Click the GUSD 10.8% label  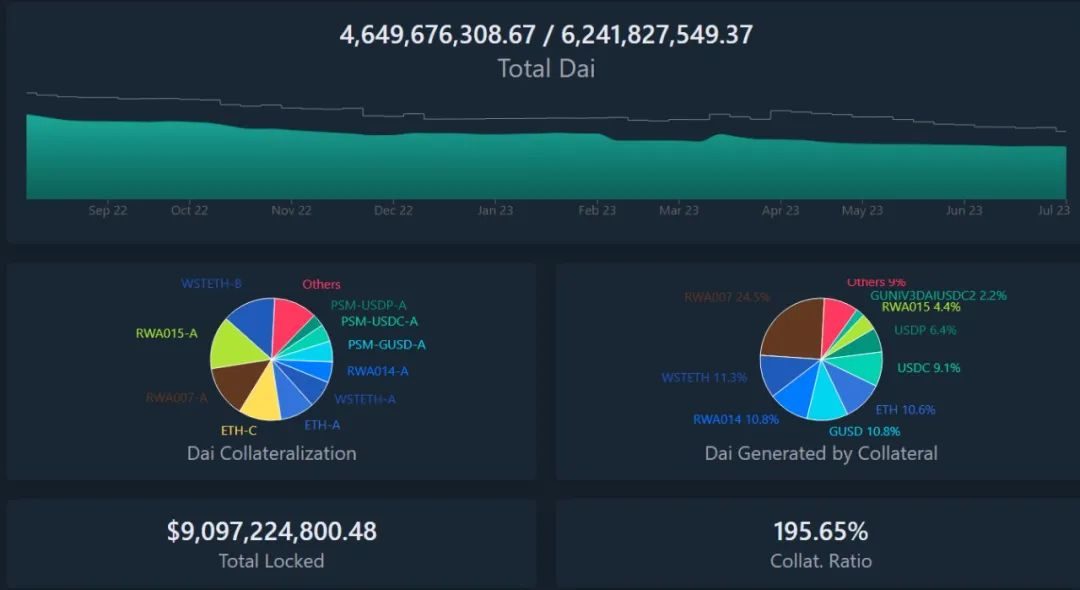[x=864, y=432]
